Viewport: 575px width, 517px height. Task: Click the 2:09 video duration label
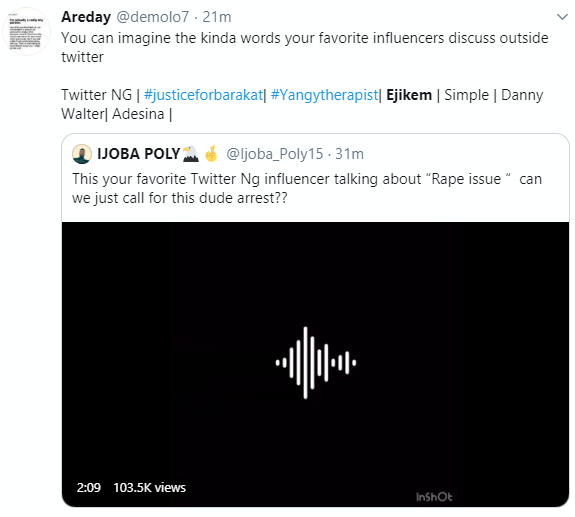coord(89,488)
